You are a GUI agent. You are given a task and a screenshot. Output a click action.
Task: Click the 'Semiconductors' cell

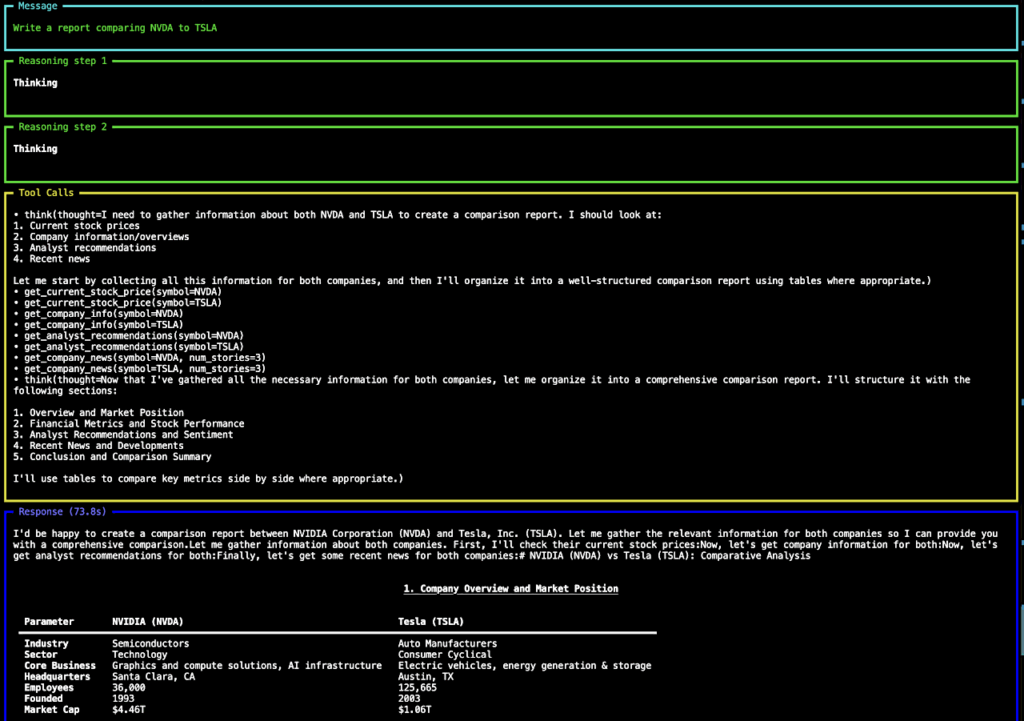point(150,644)
